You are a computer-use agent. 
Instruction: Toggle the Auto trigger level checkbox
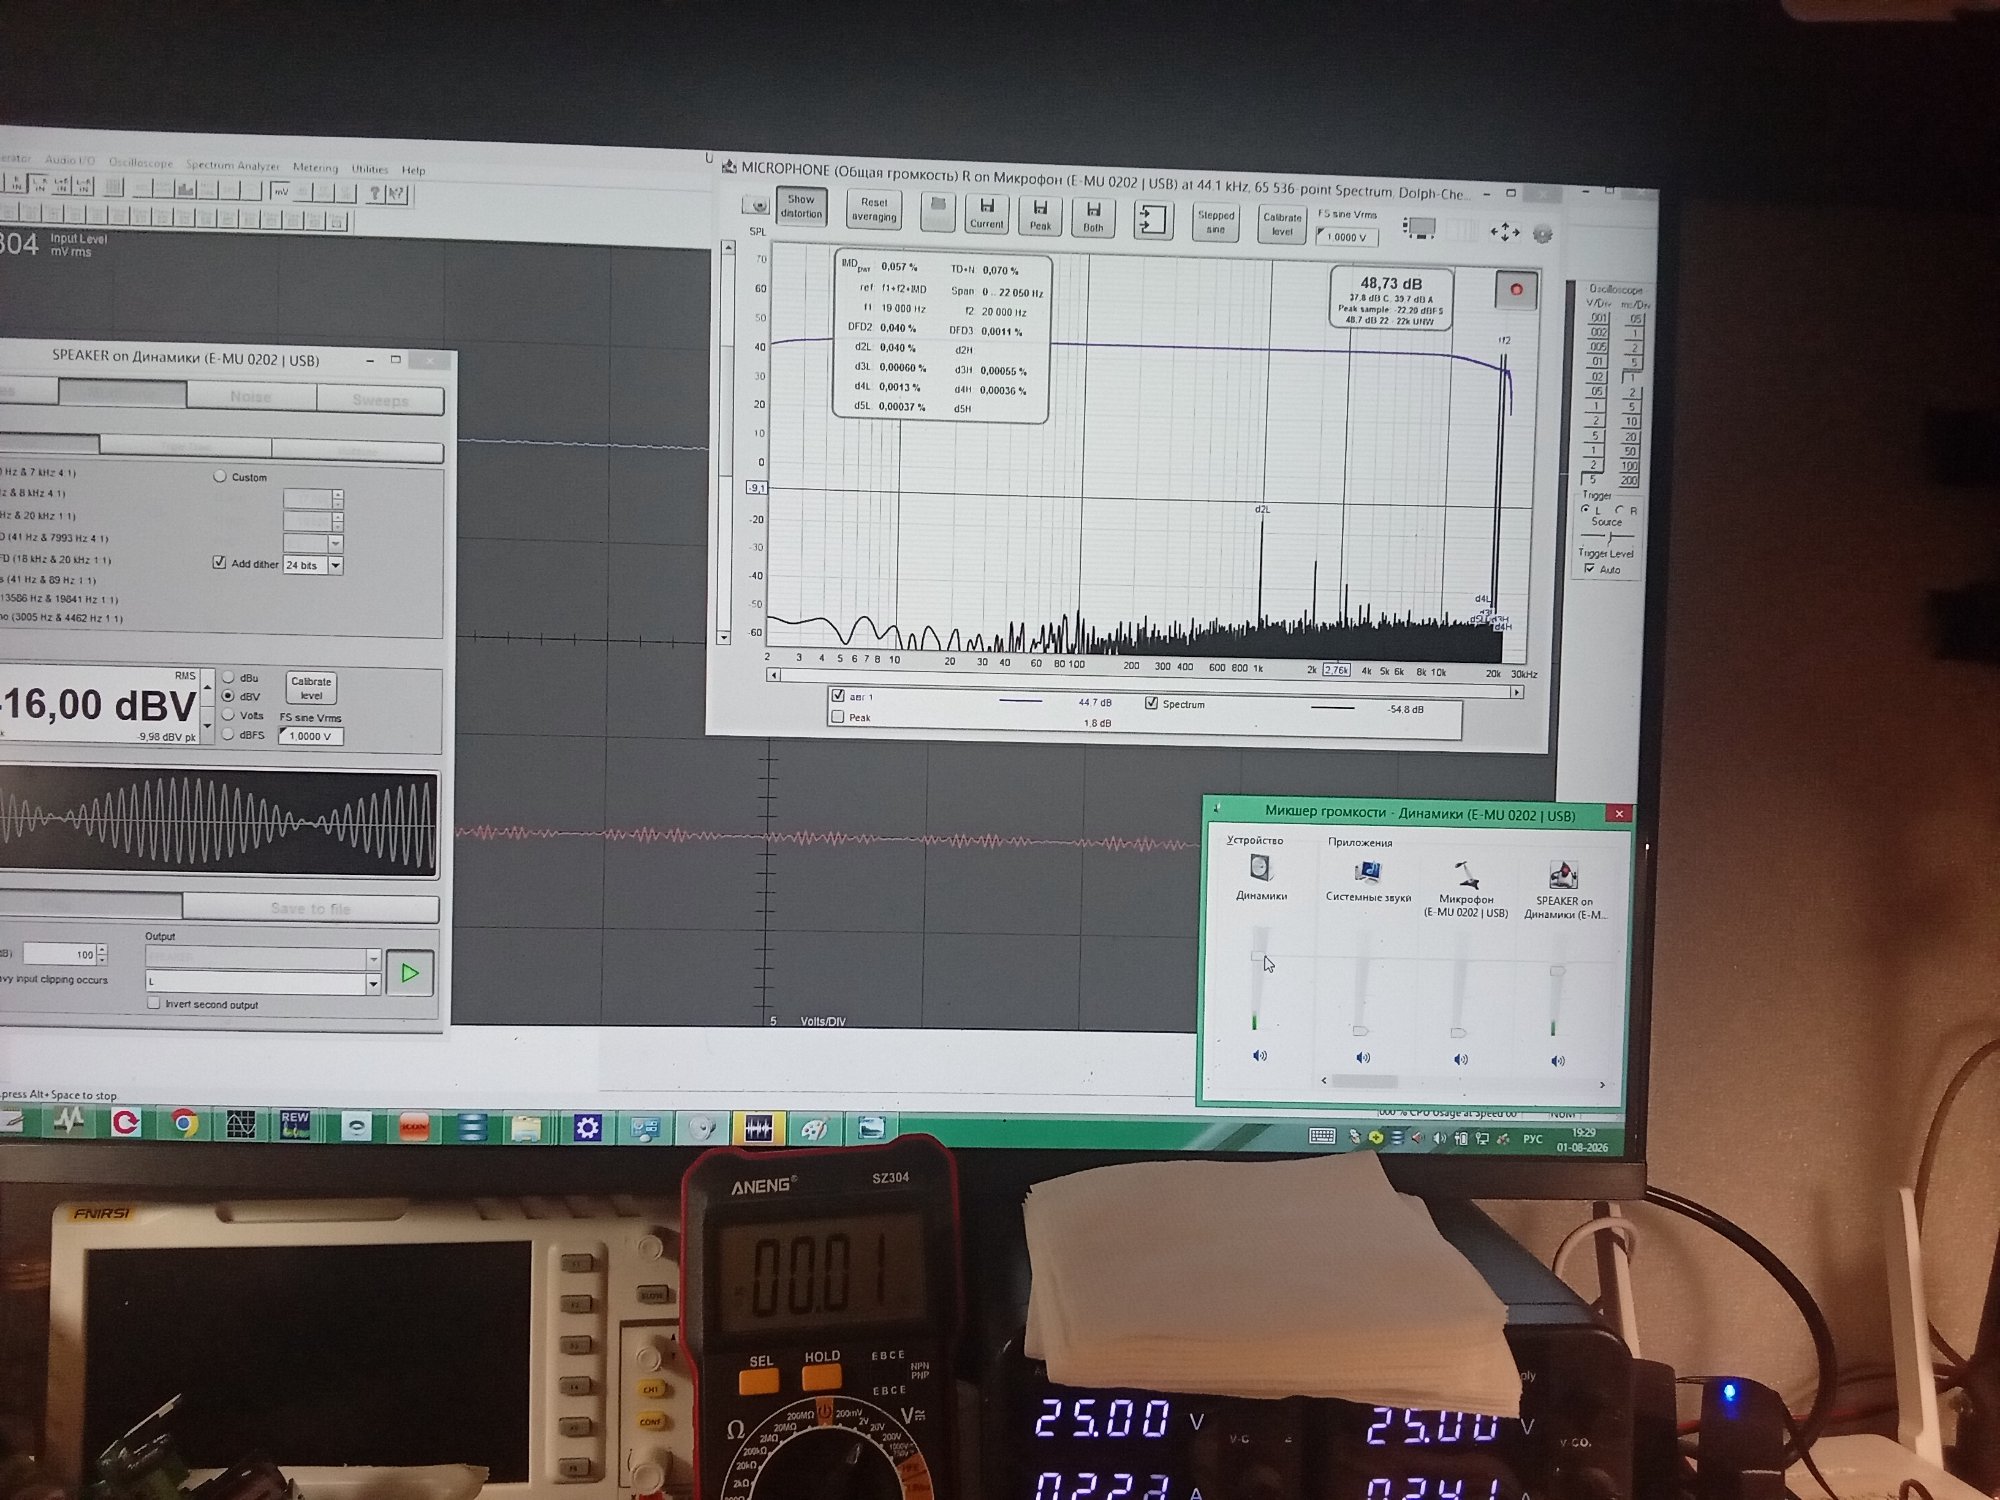(x=1590, y=569)
